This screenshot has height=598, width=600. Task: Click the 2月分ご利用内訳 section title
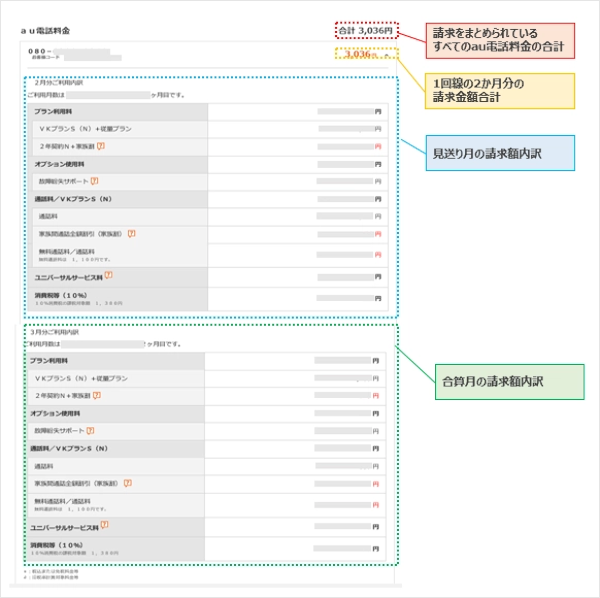[x=56, y=83]
